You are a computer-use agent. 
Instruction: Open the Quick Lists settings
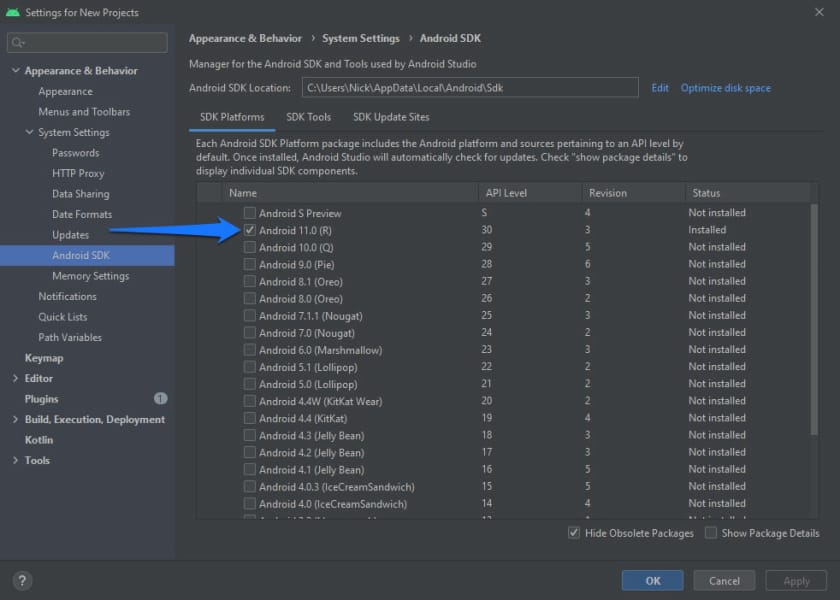pyautogui.click(x=63, y=317)
